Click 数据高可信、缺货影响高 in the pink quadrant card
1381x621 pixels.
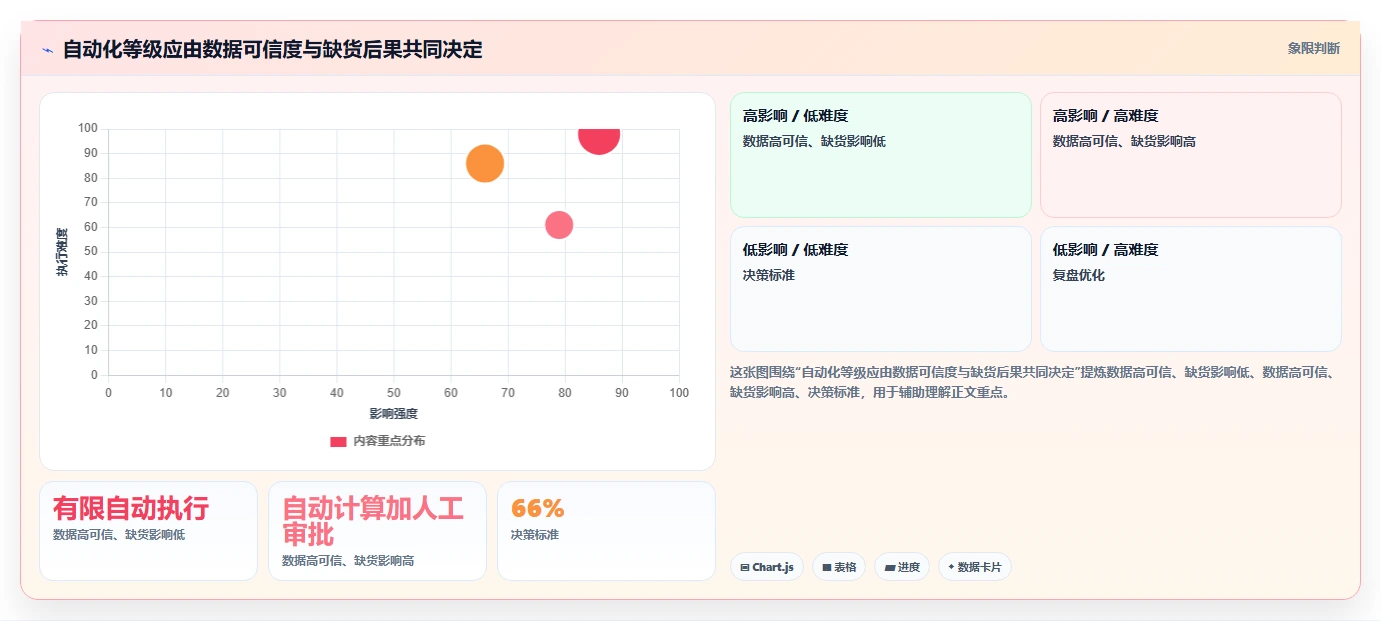point(1124,141)
